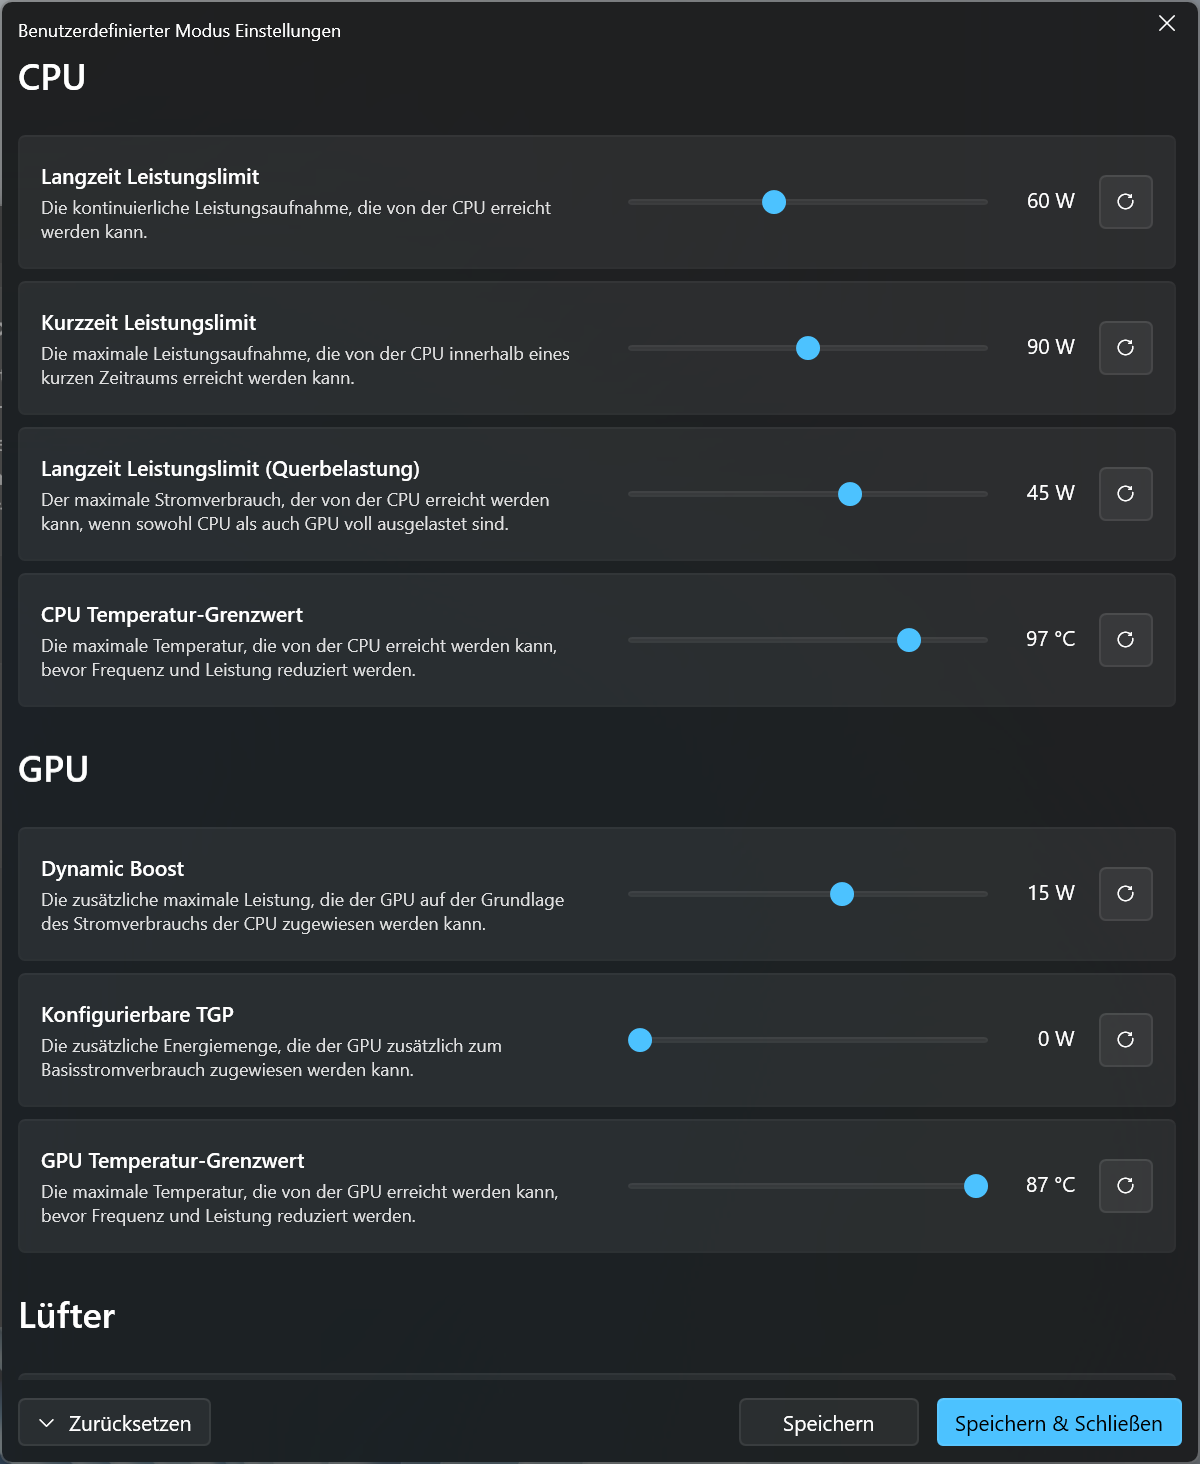The height and width of the screenshot is (1464, 1200).
Task: Click the Kurzzeit Leistungslimit 90 W value
Action: (1050, 347)
